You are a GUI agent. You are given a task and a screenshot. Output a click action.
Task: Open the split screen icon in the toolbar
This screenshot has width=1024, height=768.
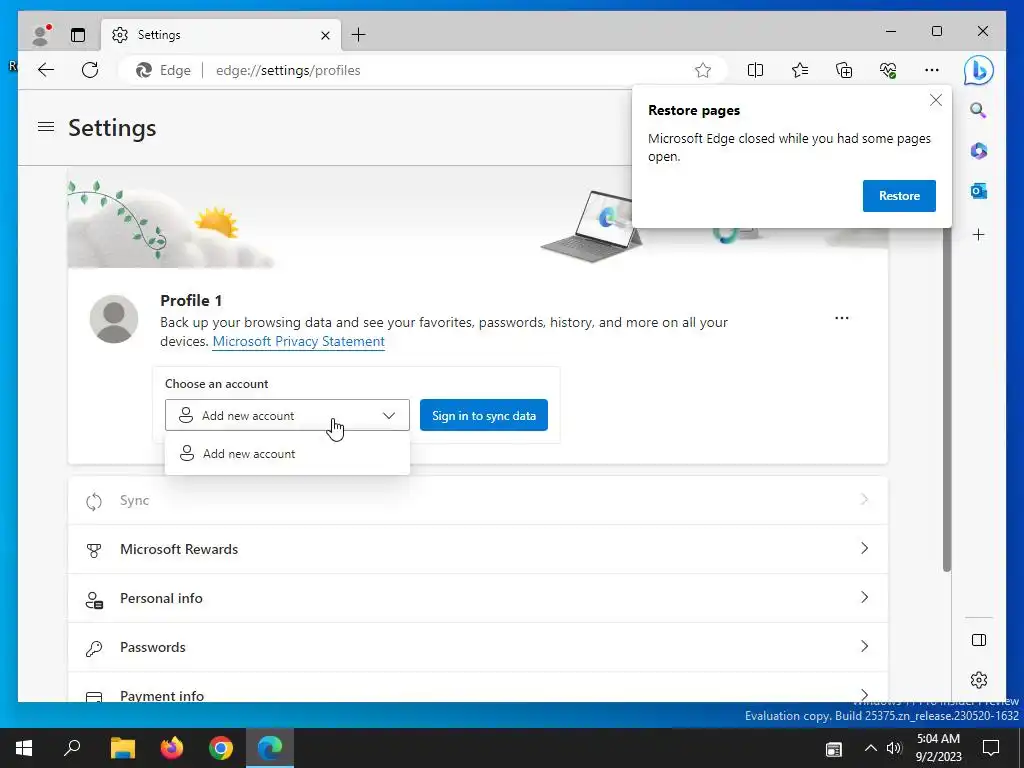(x=755, y=70)
